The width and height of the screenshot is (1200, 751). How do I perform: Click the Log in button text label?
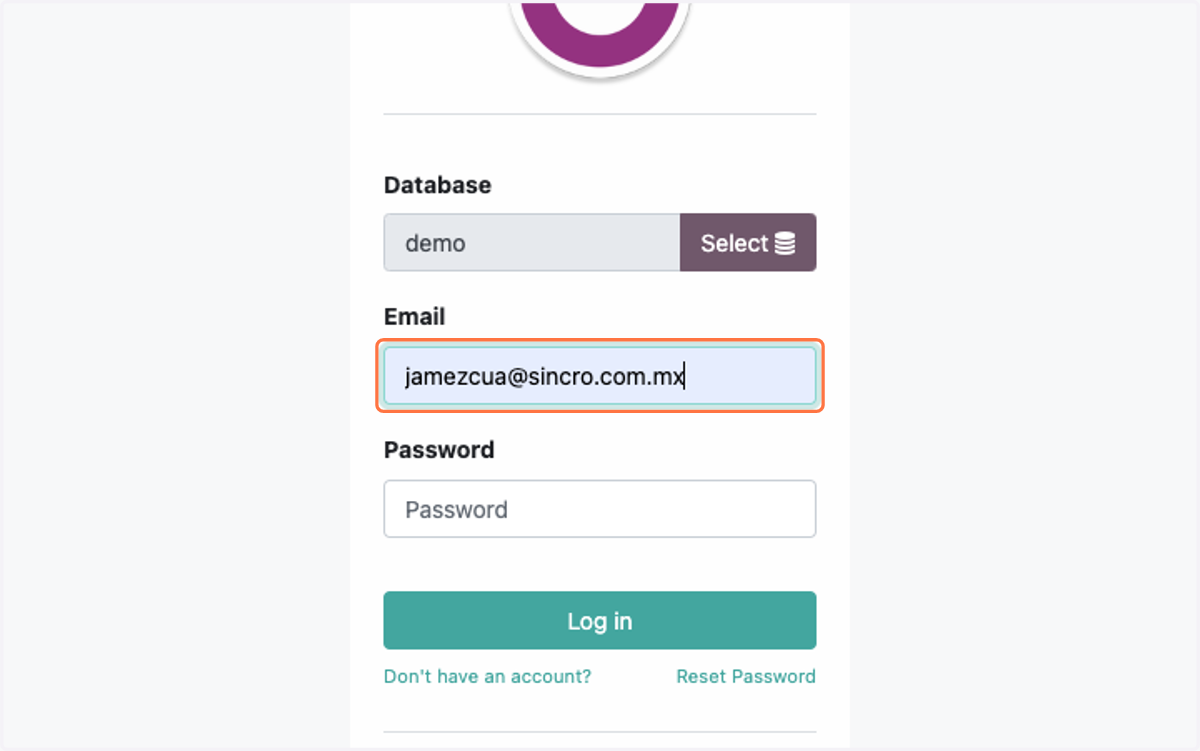pos(600,621)
